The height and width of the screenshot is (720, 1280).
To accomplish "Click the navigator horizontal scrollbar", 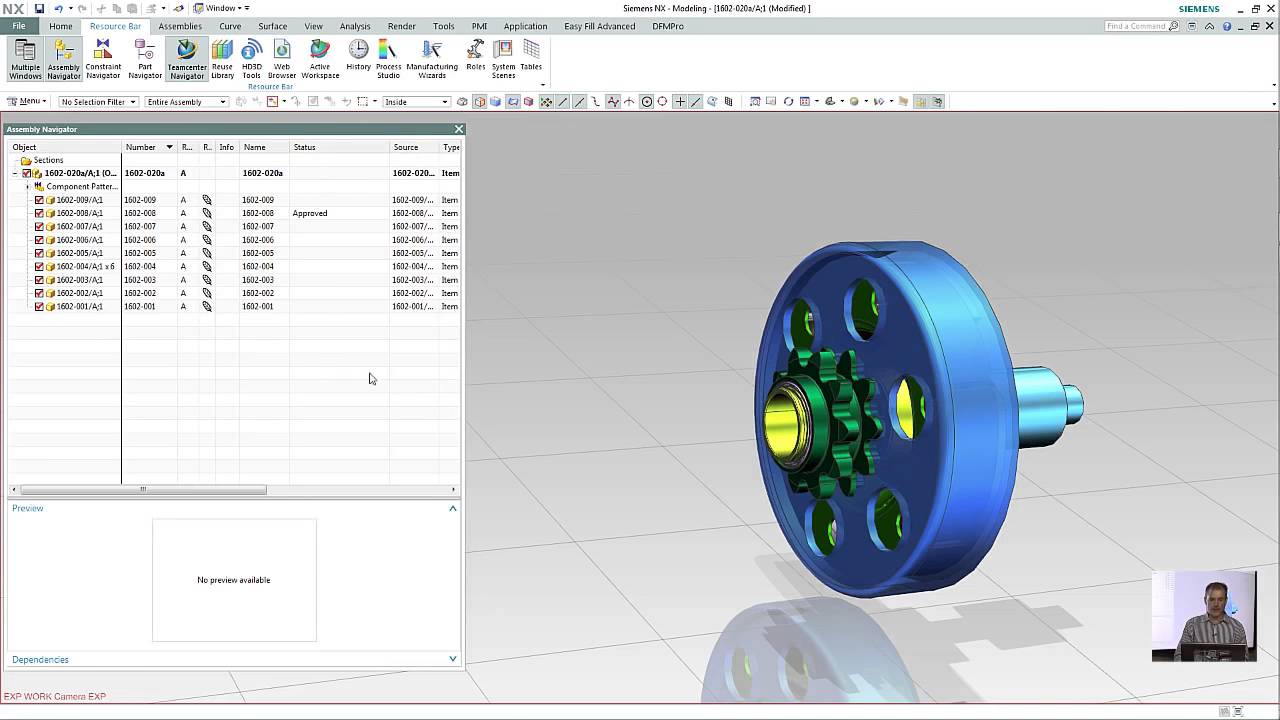I will [142, 489].
